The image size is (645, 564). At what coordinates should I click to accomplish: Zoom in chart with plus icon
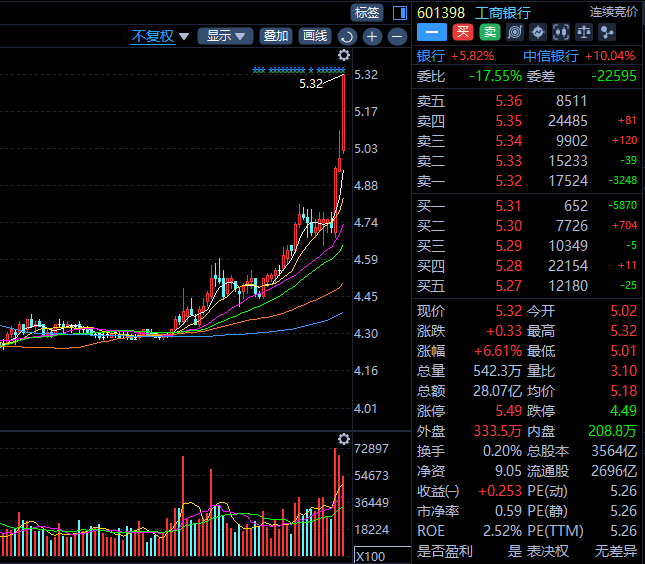click(x=372, y=37)
